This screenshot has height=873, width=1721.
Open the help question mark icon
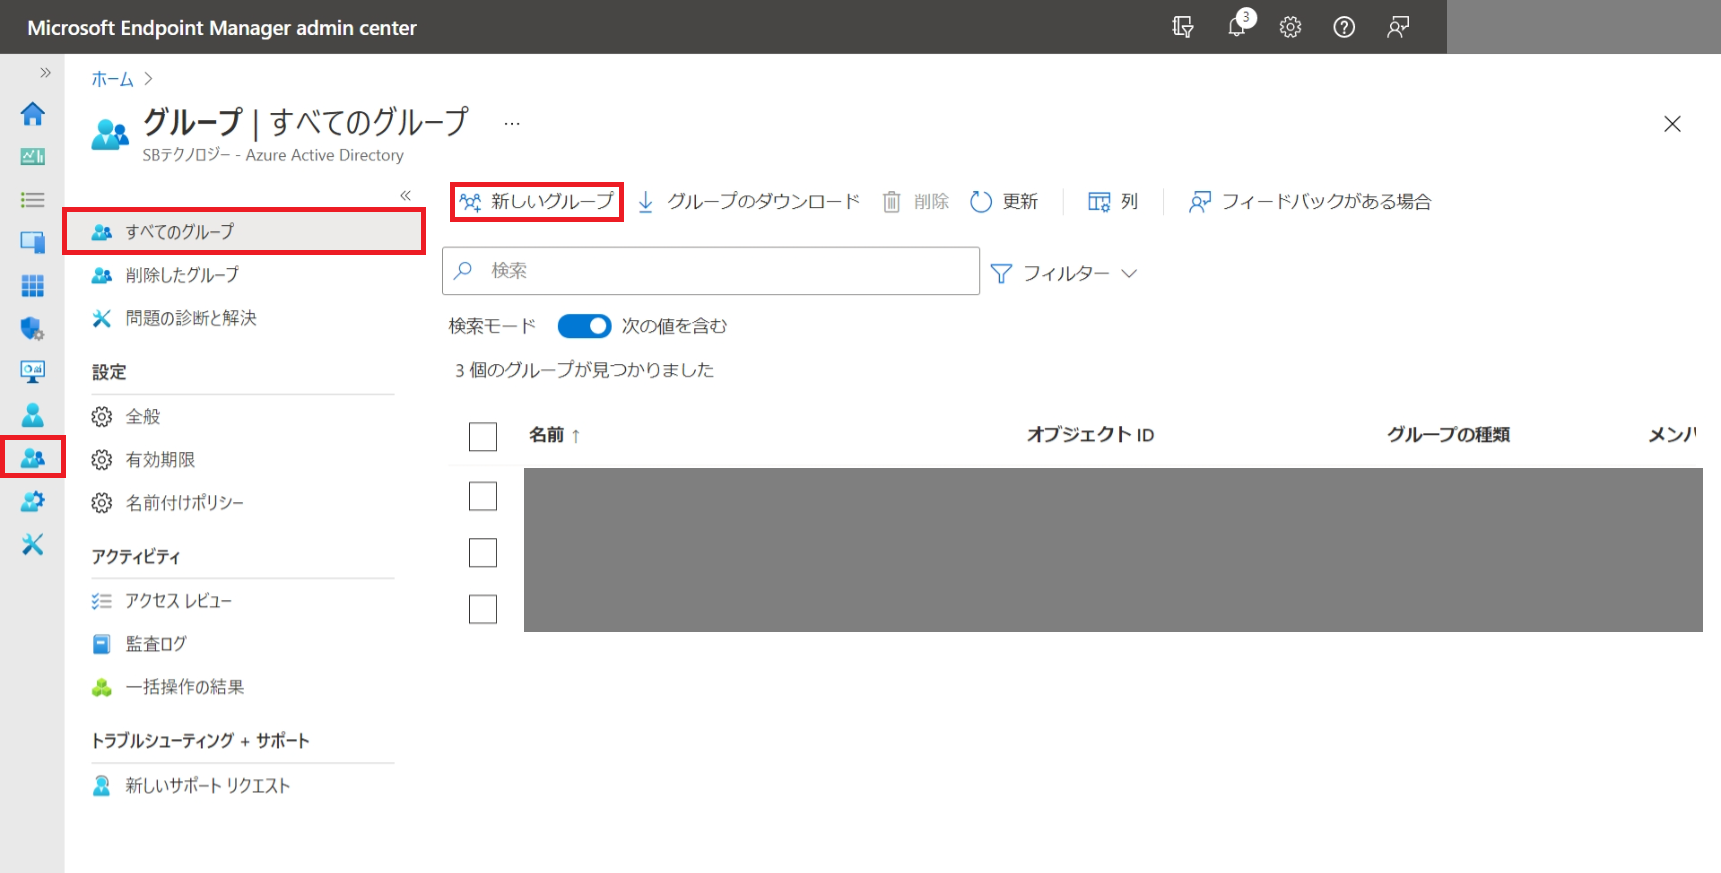[x=1344, y=27]
